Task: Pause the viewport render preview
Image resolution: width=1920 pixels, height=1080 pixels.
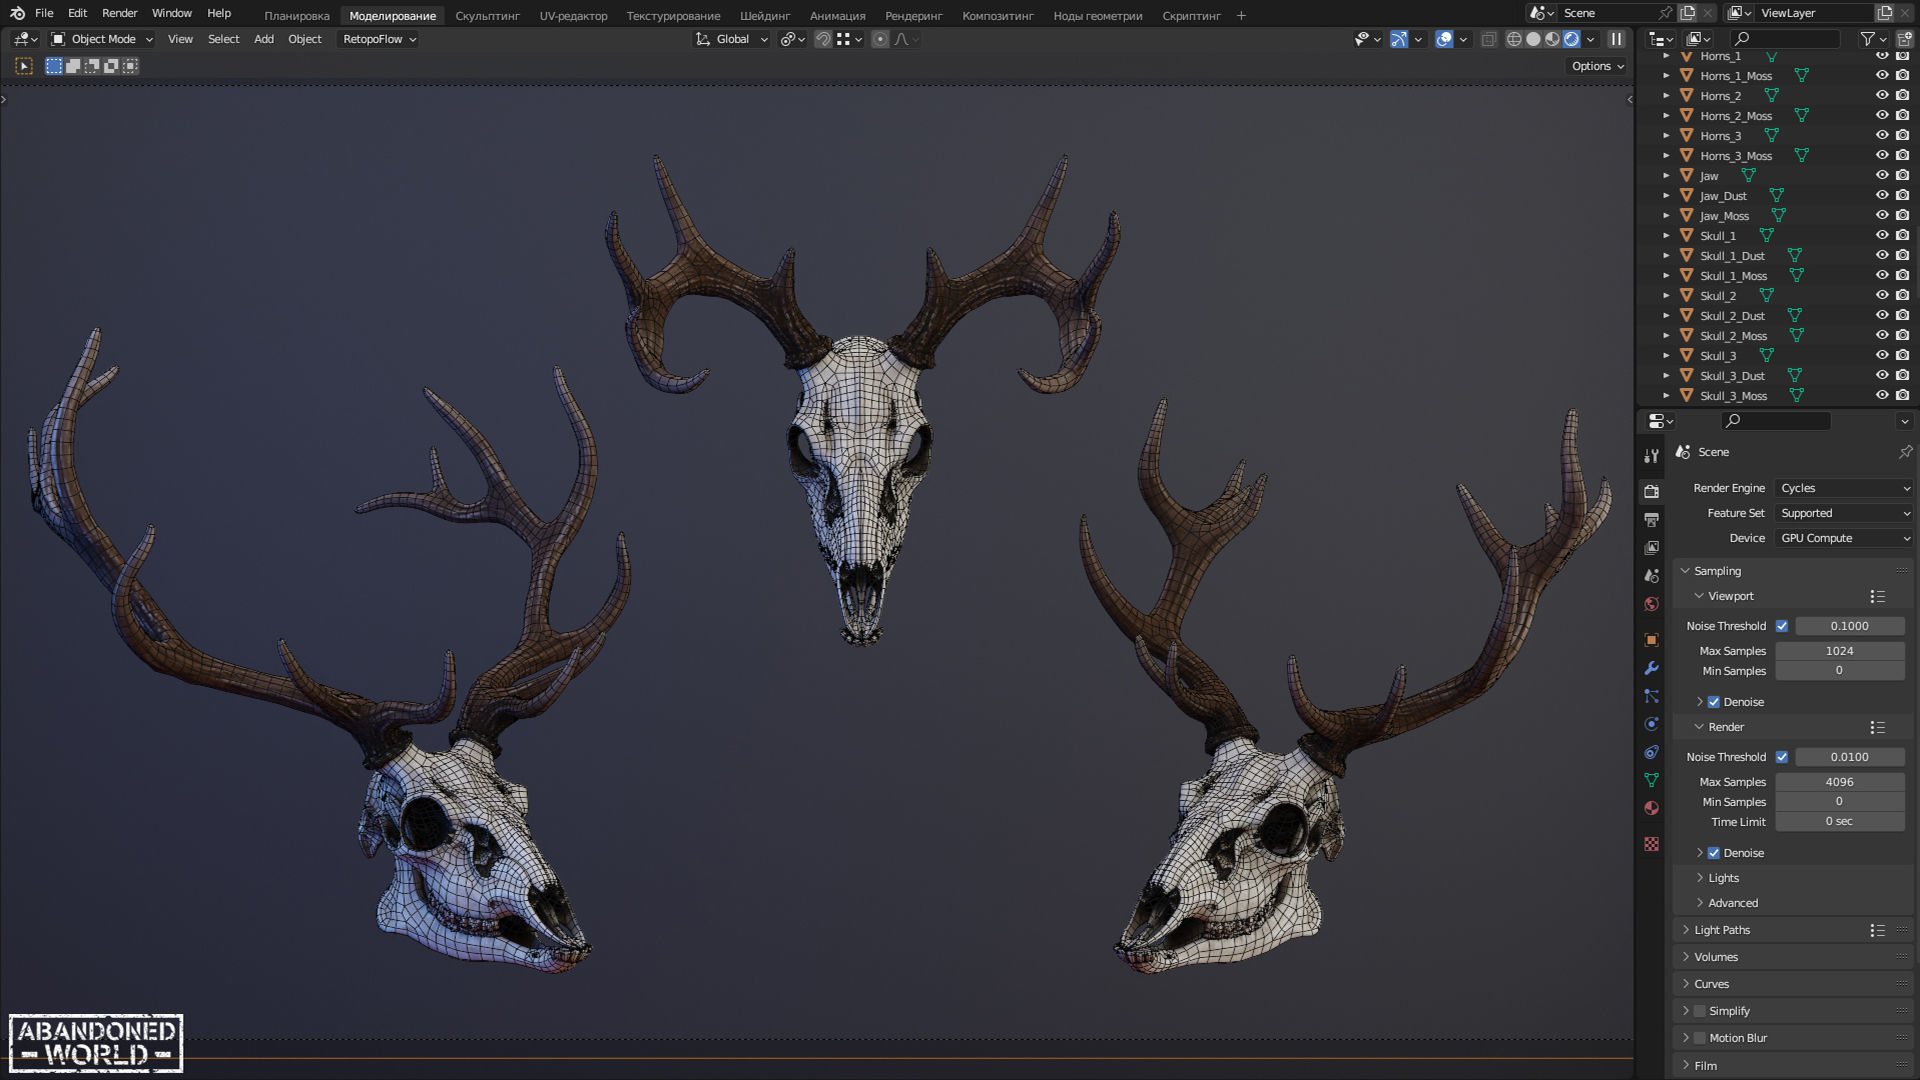Action: pyautogui.click(x=1616, y=39)
